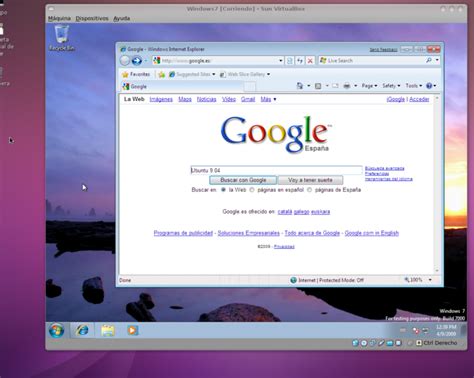Click the taskbar clock showing date

tap(446, 330)
